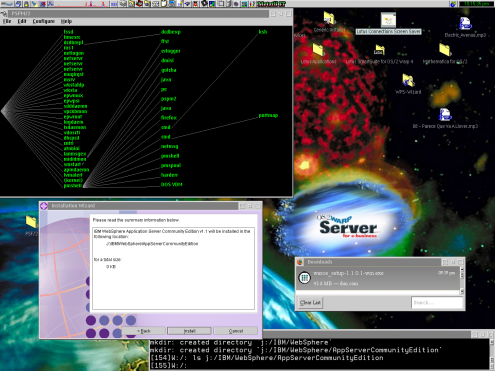The width and height of the screenshot is (495, 371).
Task: Click the PSPM/2 window system icon
Action: pyautogui.click(x=4, y=14)
